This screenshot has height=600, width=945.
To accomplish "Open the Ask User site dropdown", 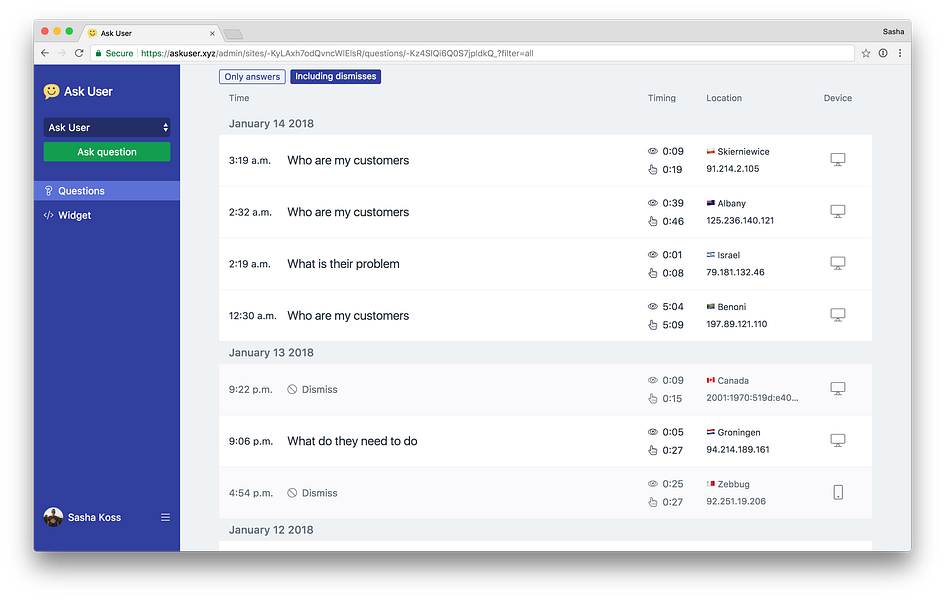I will click(x=107, y=128).
